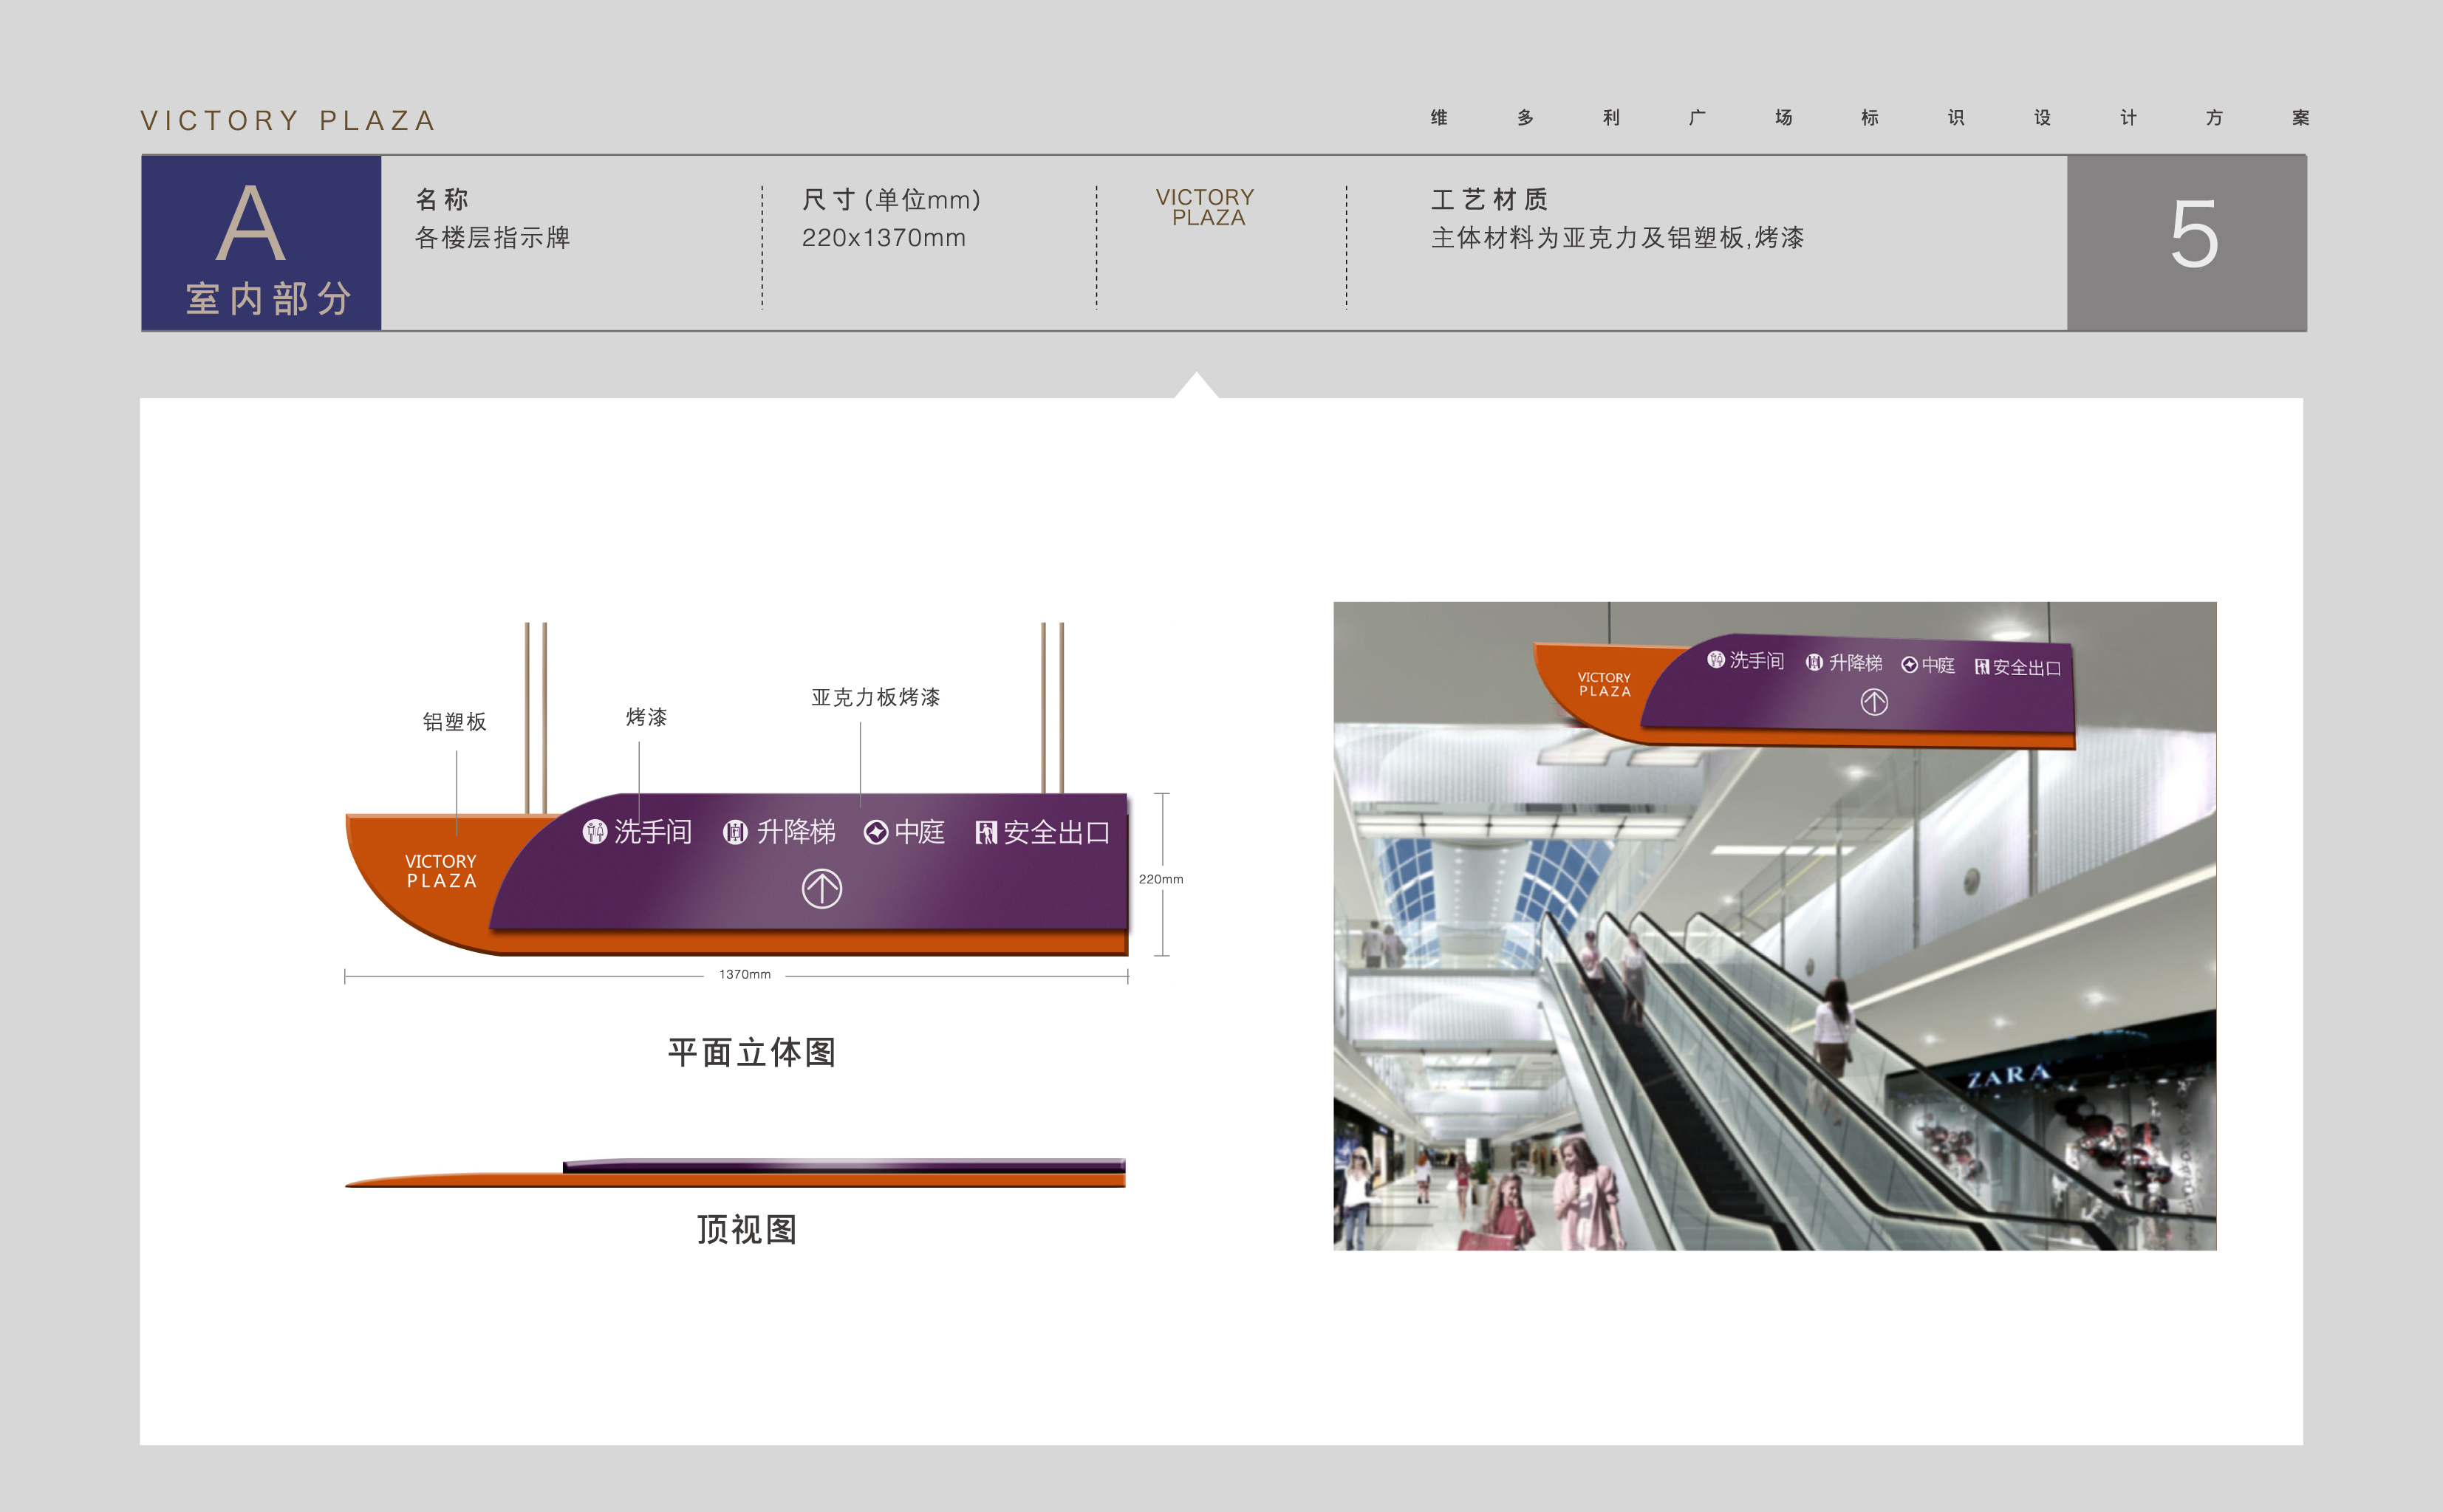Expand the 尺寸(单位mm) header column
The image size is (2443, 1512).
point(890,200)
